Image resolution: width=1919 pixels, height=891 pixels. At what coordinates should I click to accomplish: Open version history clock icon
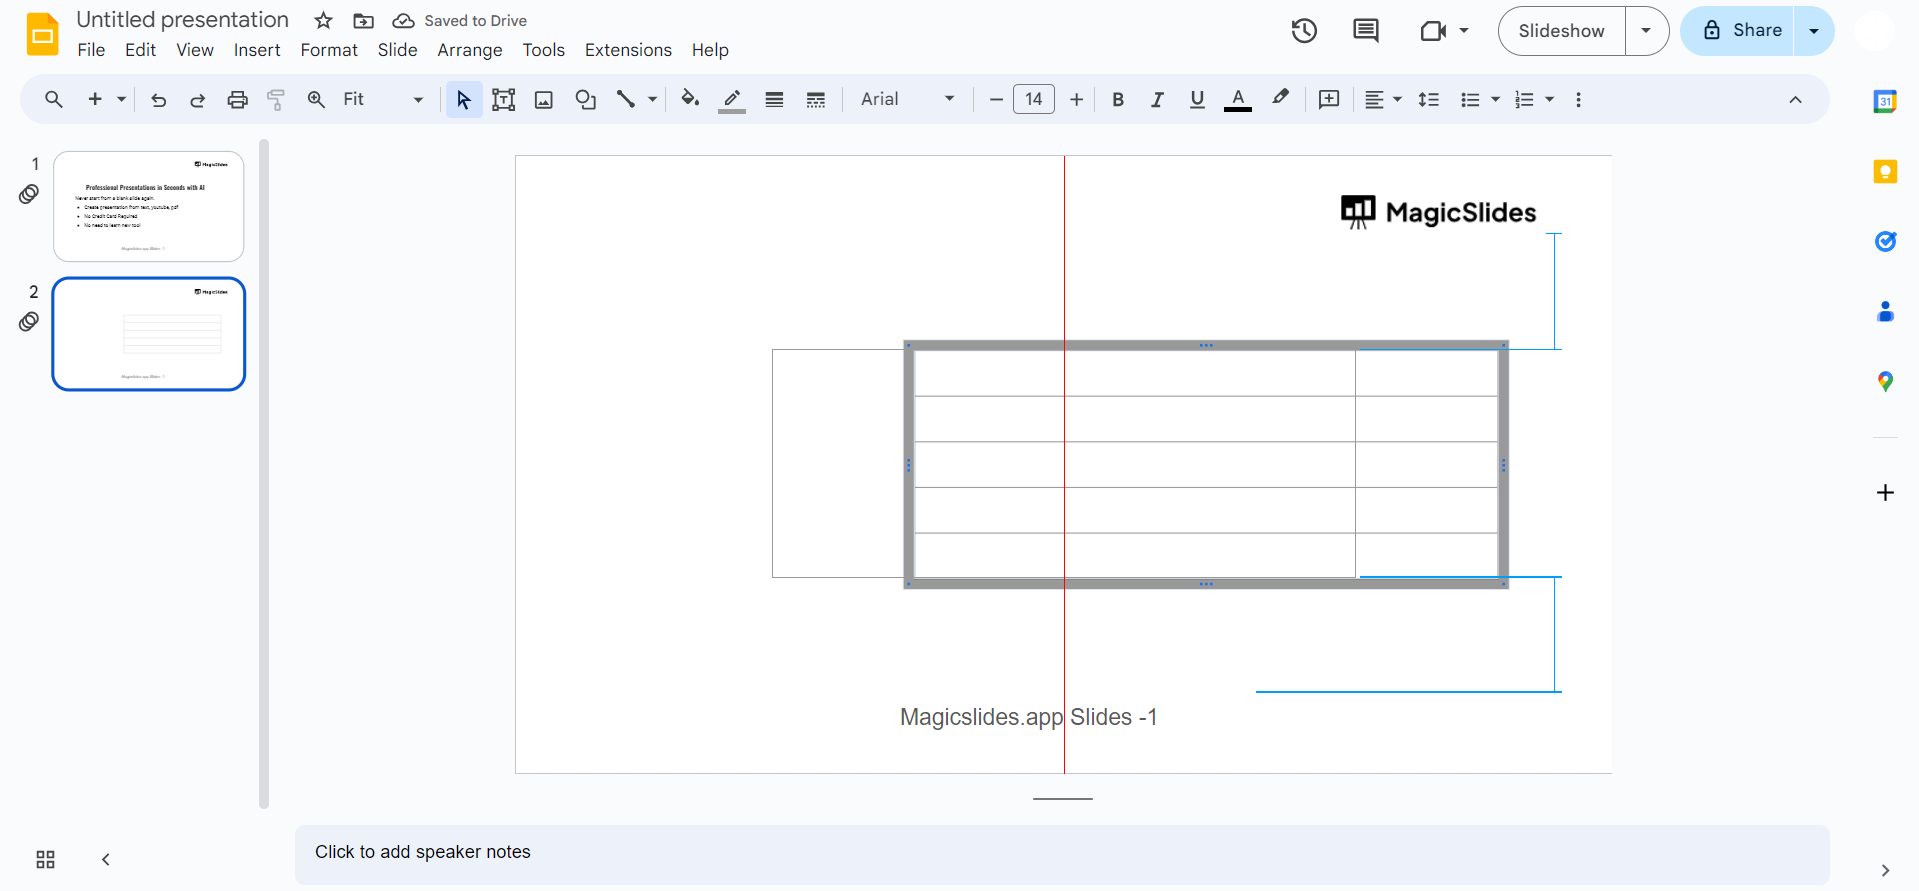(x=1304, y=31)
